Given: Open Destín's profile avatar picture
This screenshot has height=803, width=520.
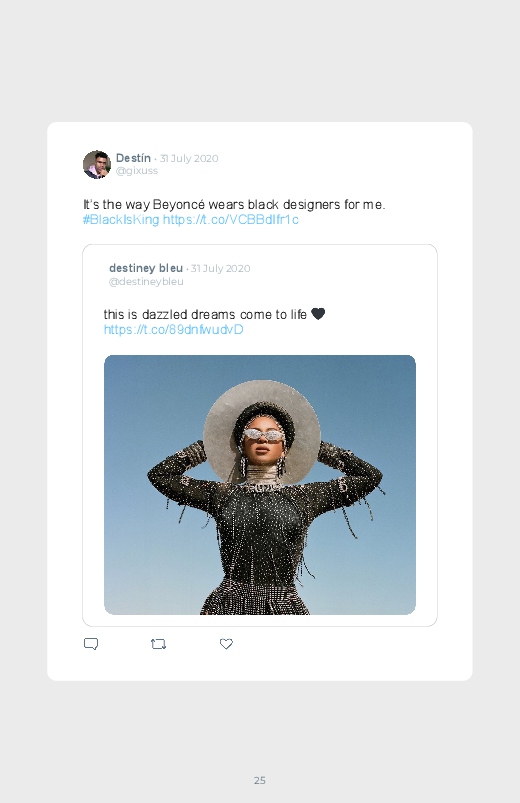Looking at the screenshot, I should 97,164.
